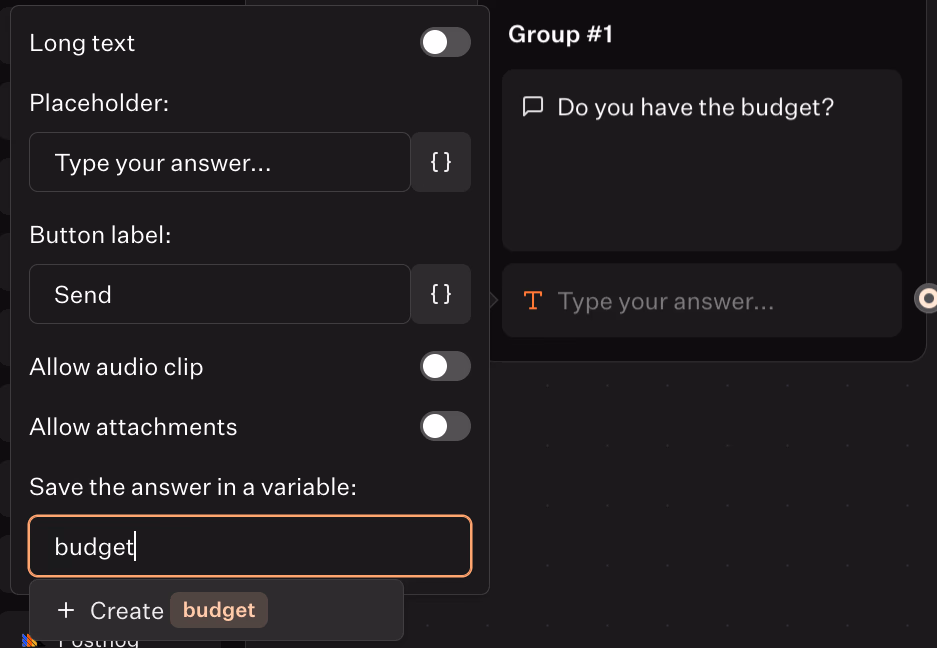Select the "Type your answer..." block in Group #1
The image size is (937, 648).
[x=701, y=301]
